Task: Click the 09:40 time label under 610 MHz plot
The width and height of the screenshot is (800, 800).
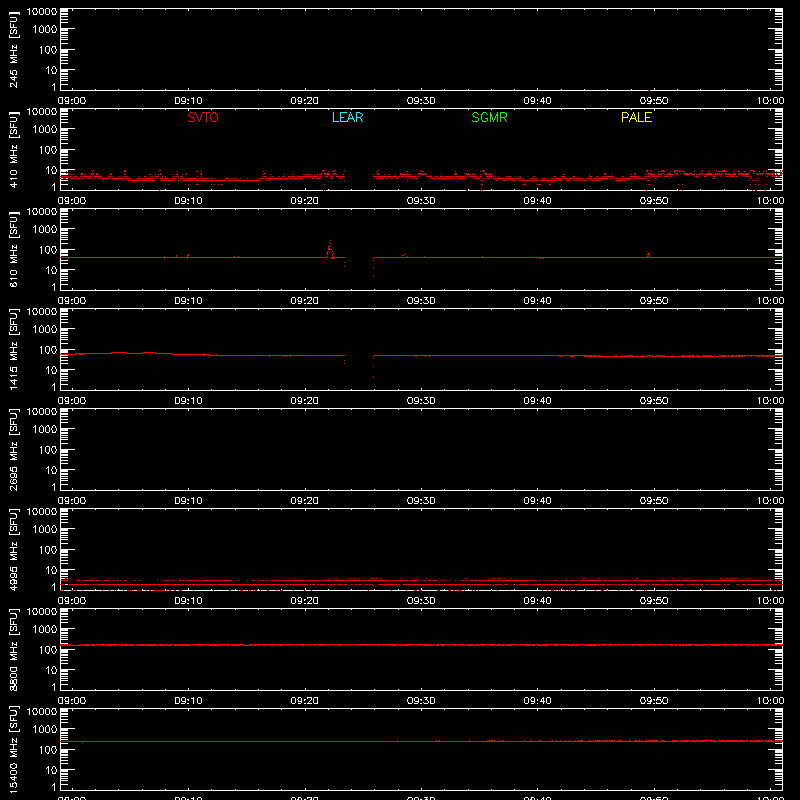Action: 537,301
